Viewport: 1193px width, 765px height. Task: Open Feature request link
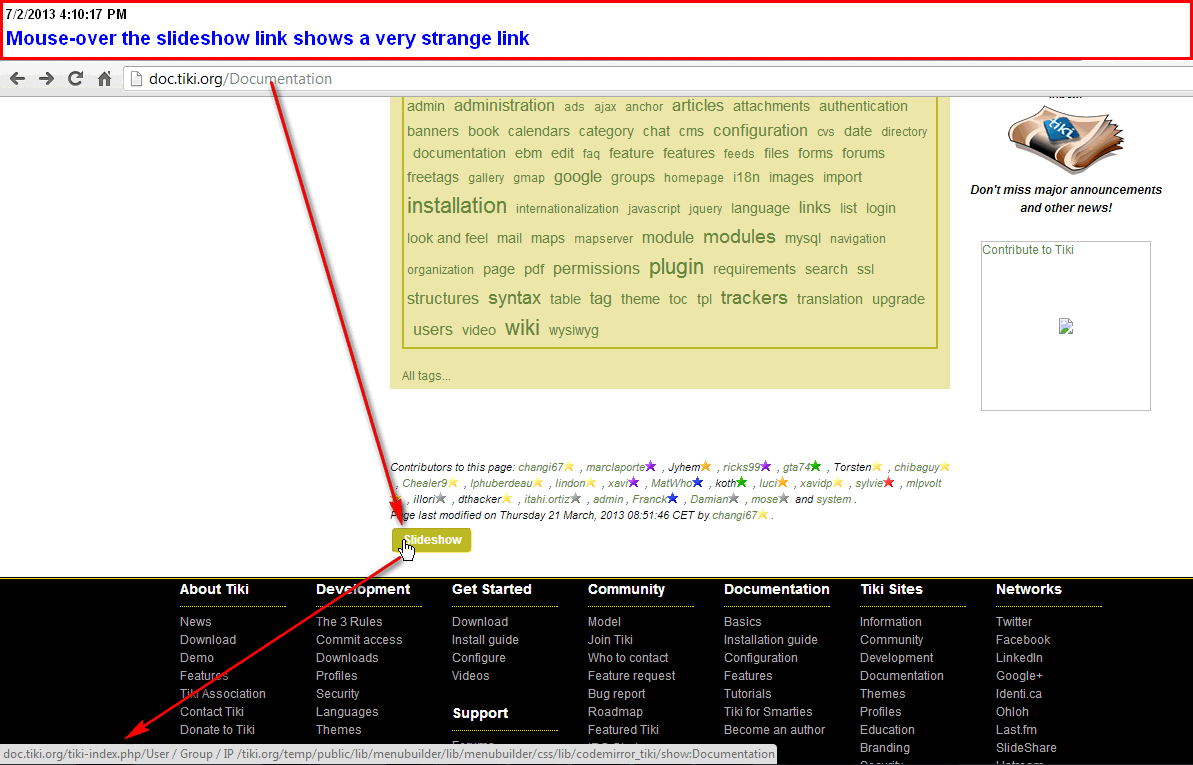click(x=631, y=676)
